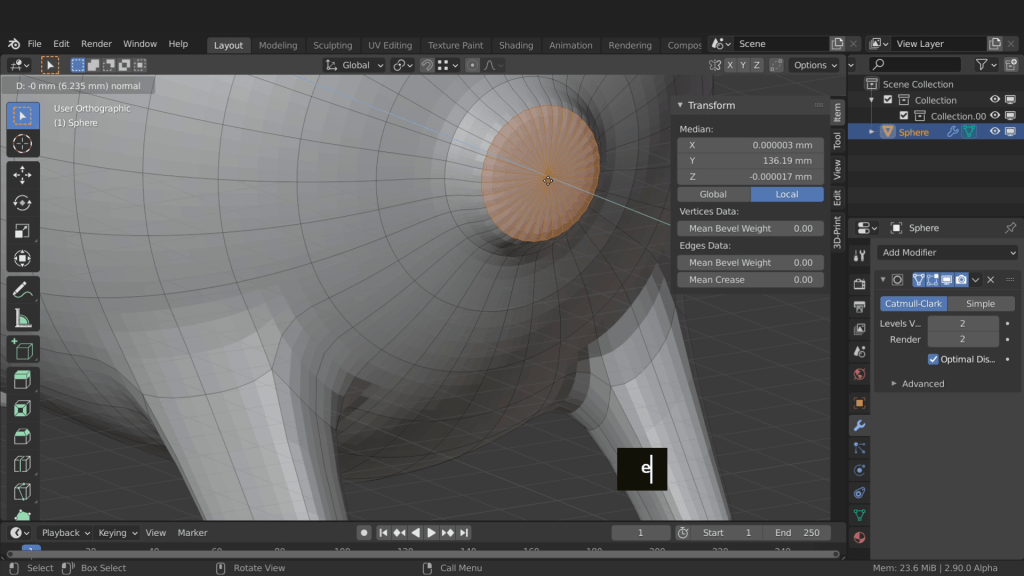Open the Sculpting workspace tab
The height and width of the screenshot is (576, 1024).
[332, 45]
